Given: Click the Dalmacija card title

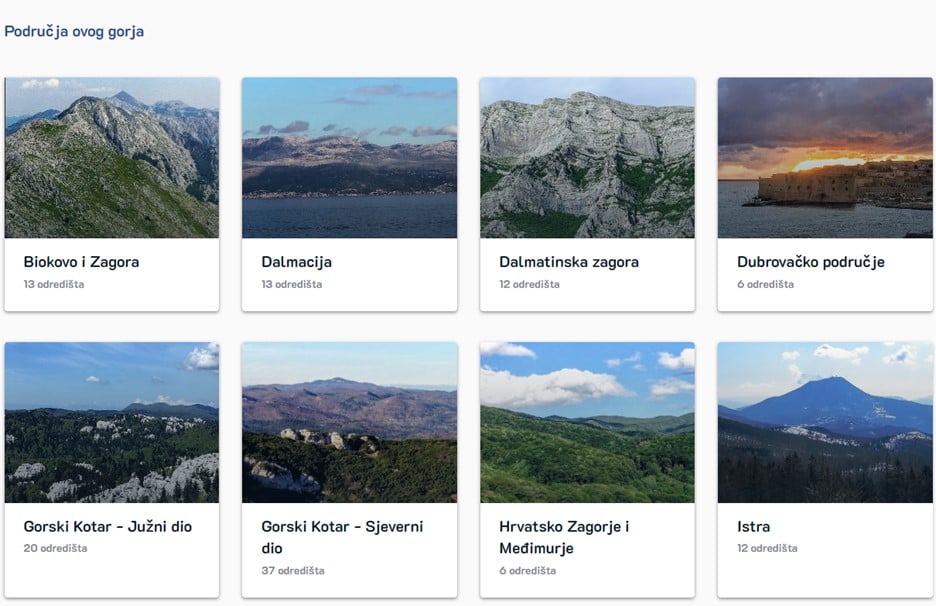Looking at the screenshot, I should [296, 262].
